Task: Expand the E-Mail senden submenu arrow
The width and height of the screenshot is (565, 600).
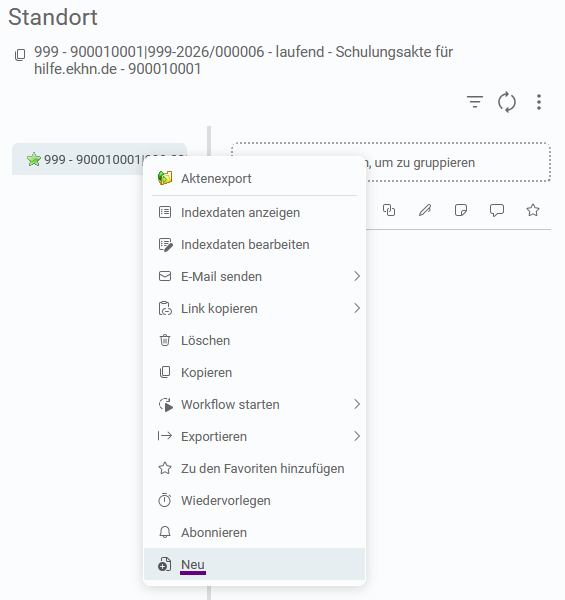Action: tap(357, 276)
